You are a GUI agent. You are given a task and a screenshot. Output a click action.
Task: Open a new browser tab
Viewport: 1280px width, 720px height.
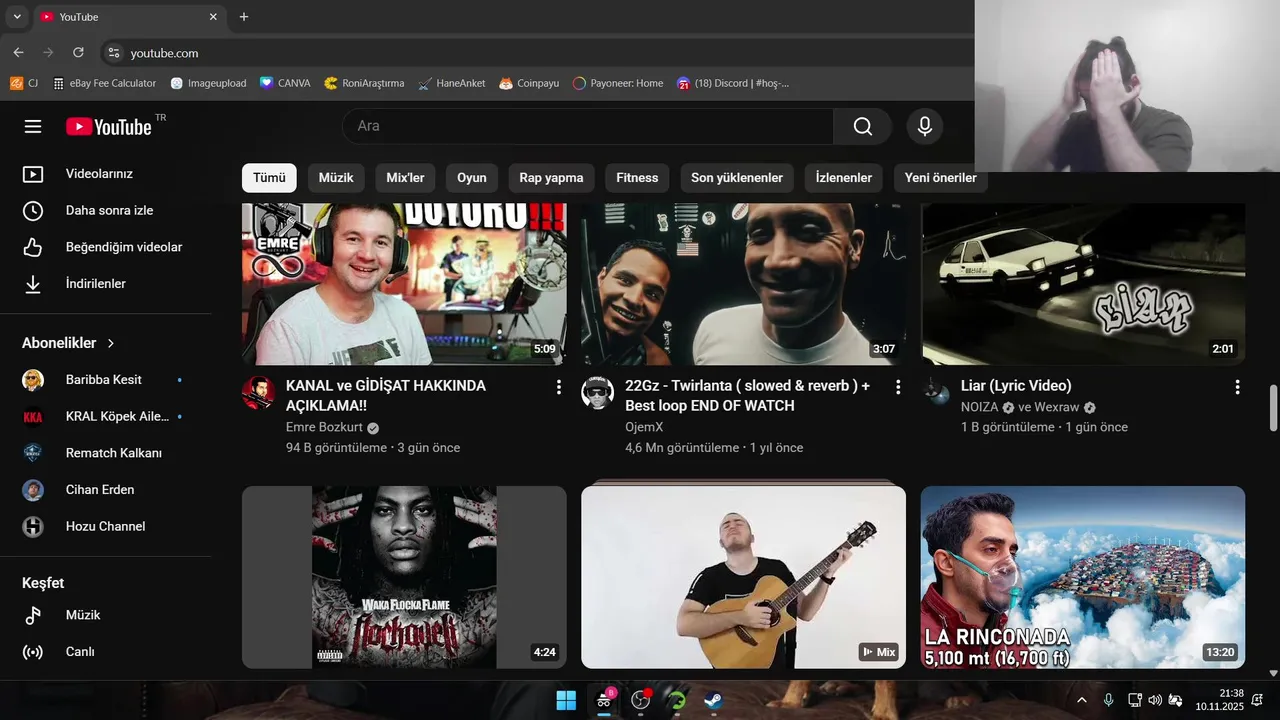(244, 17)
